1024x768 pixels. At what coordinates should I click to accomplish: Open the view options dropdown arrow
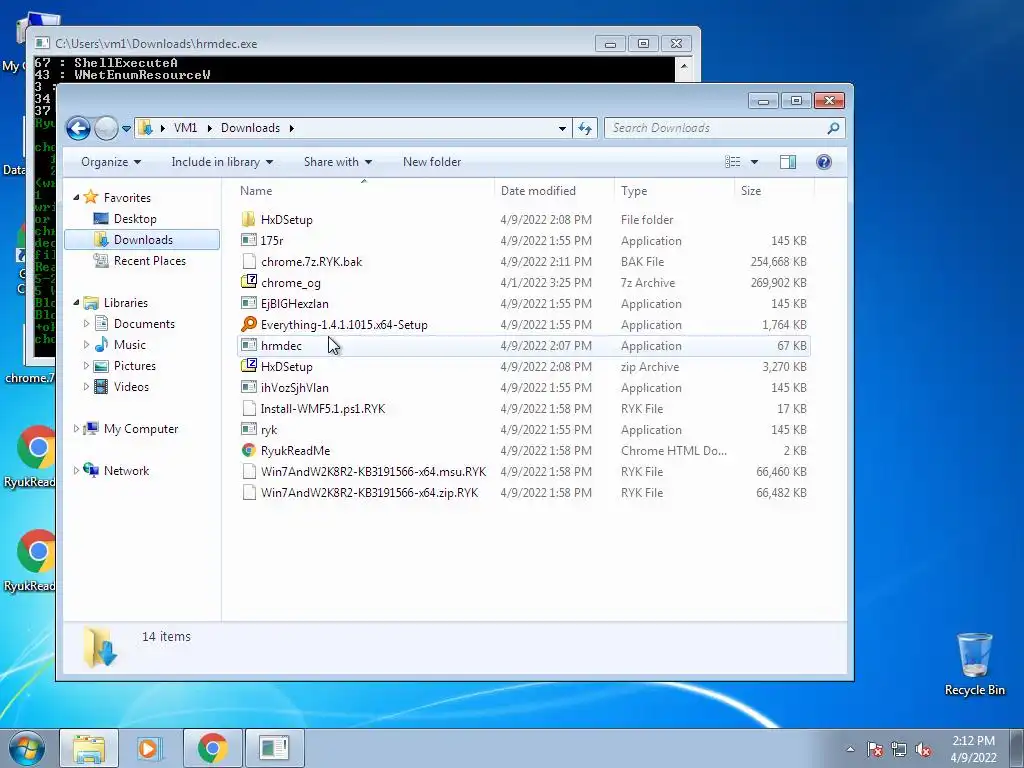click(754, 162)
